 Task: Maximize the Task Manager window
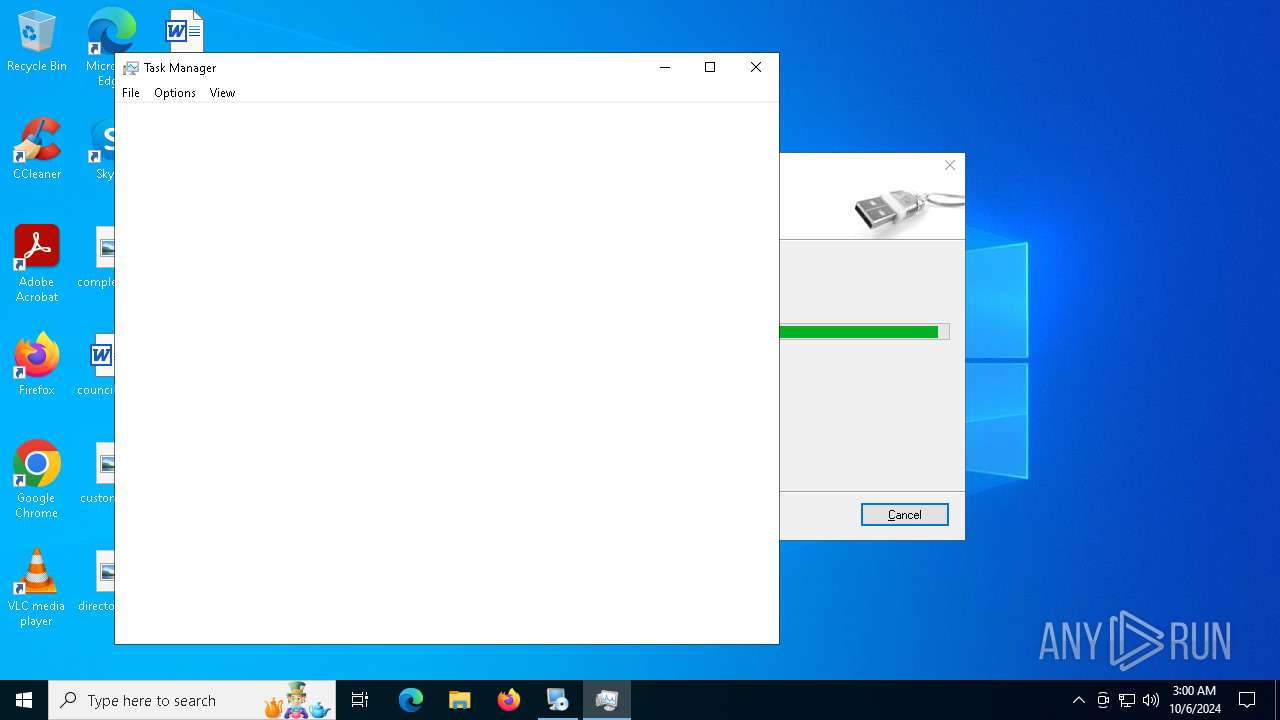click(x=710, y=68)
